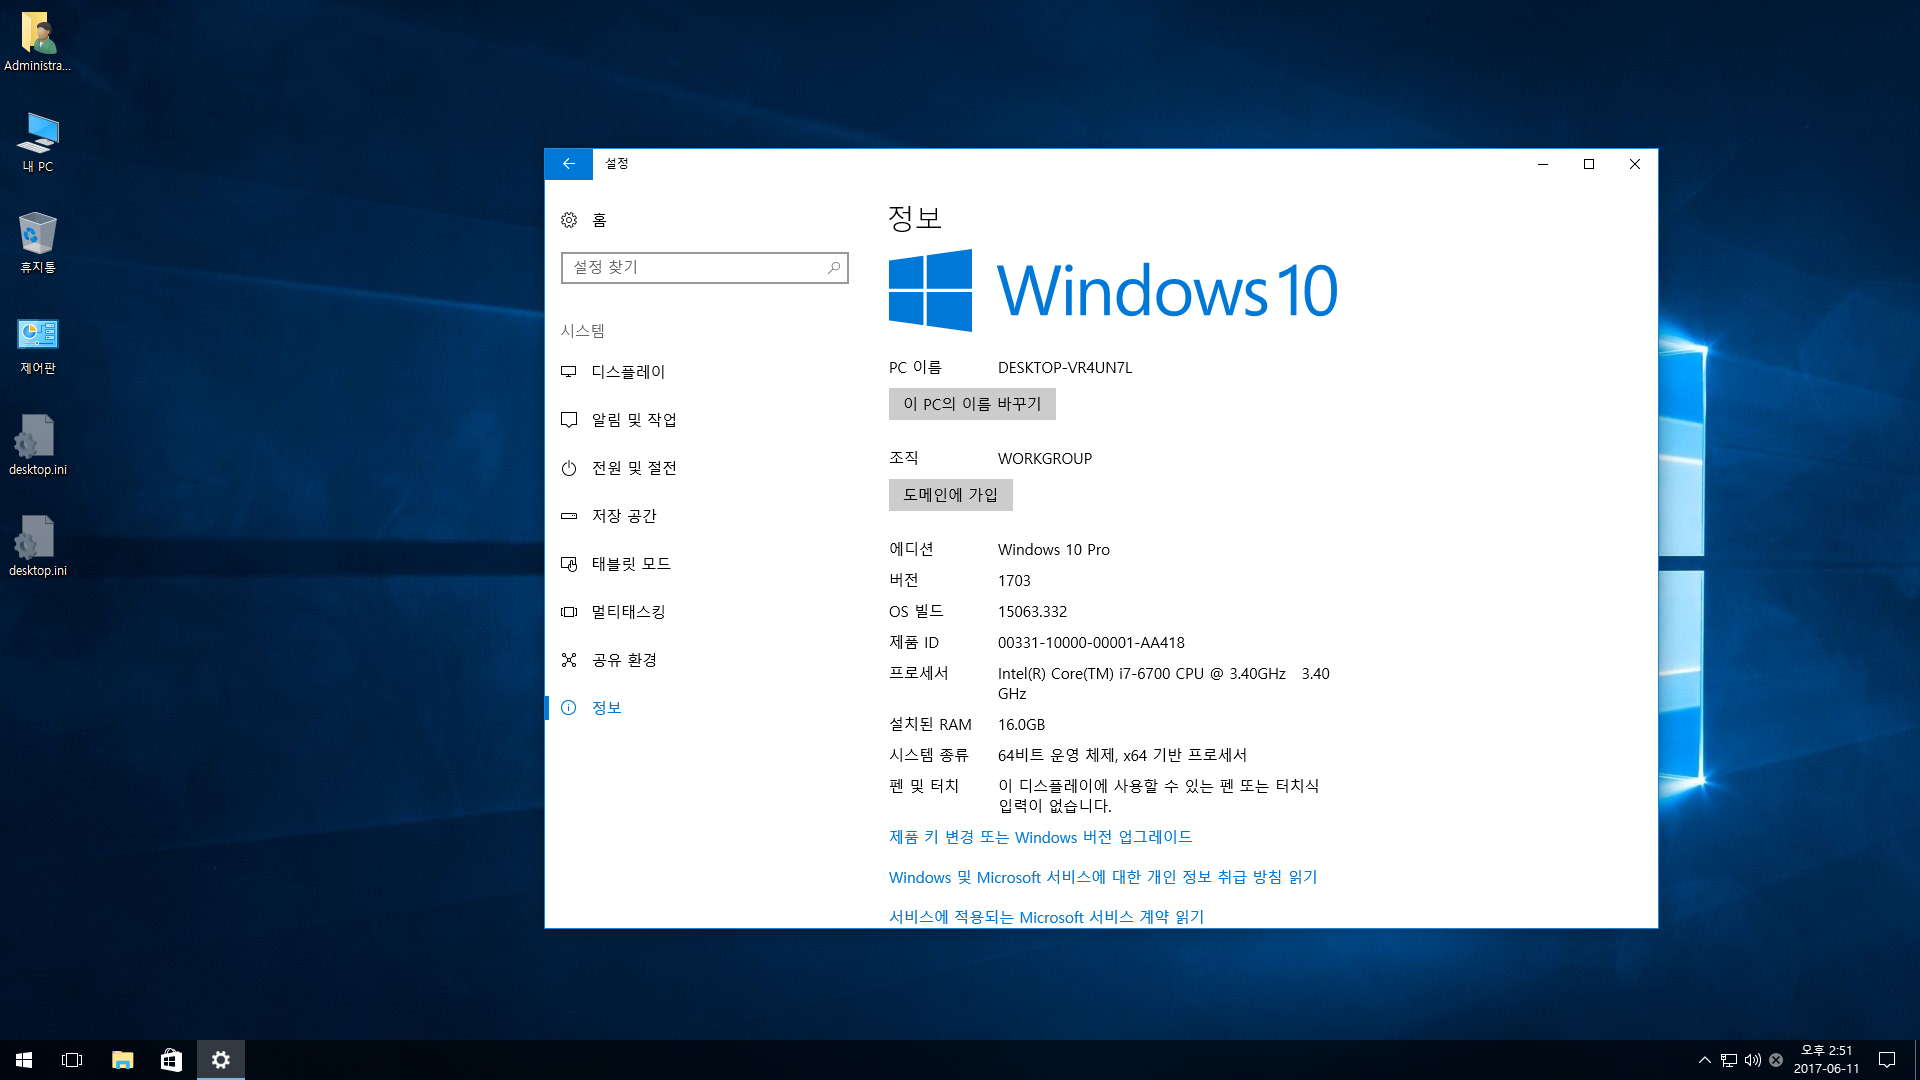The height and width of the screenshot is (1080, 1920).
Task: Click the PC name DESKTOP-VR4UN7L text
Action: point(1065,368)
